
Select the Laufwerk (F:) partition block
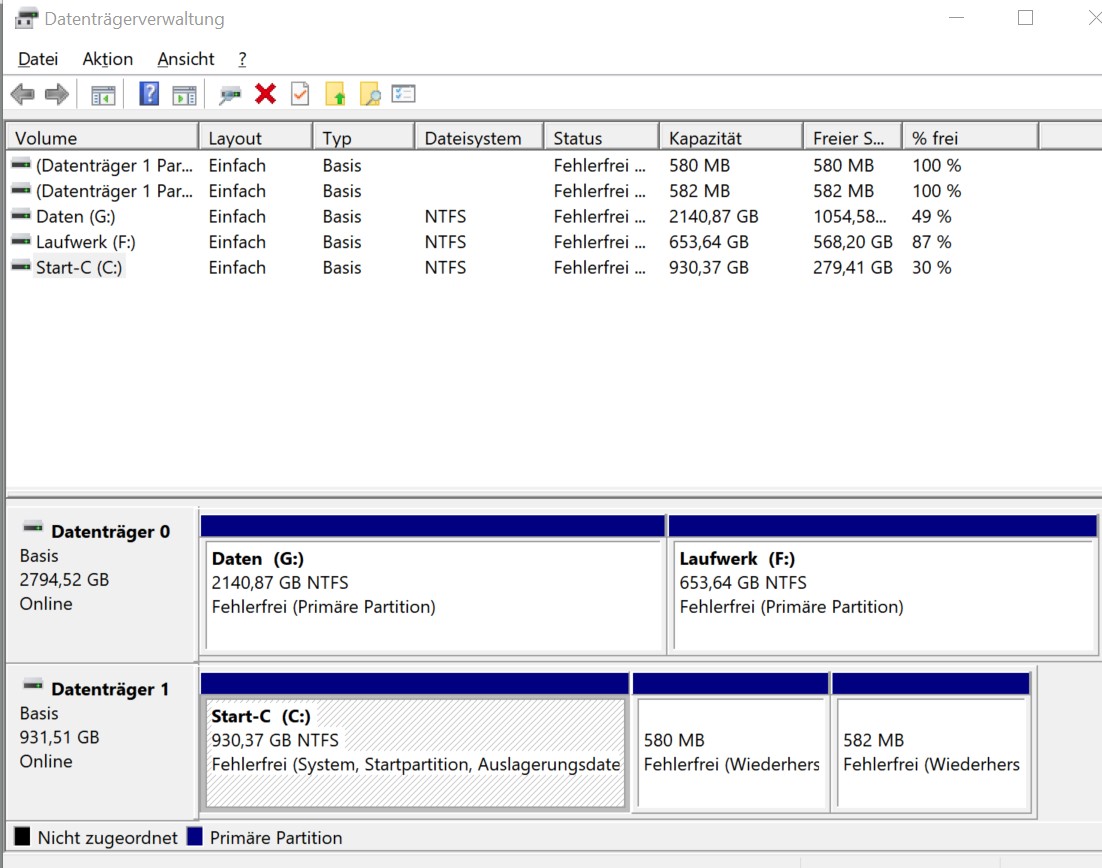(x=883, y=585)
